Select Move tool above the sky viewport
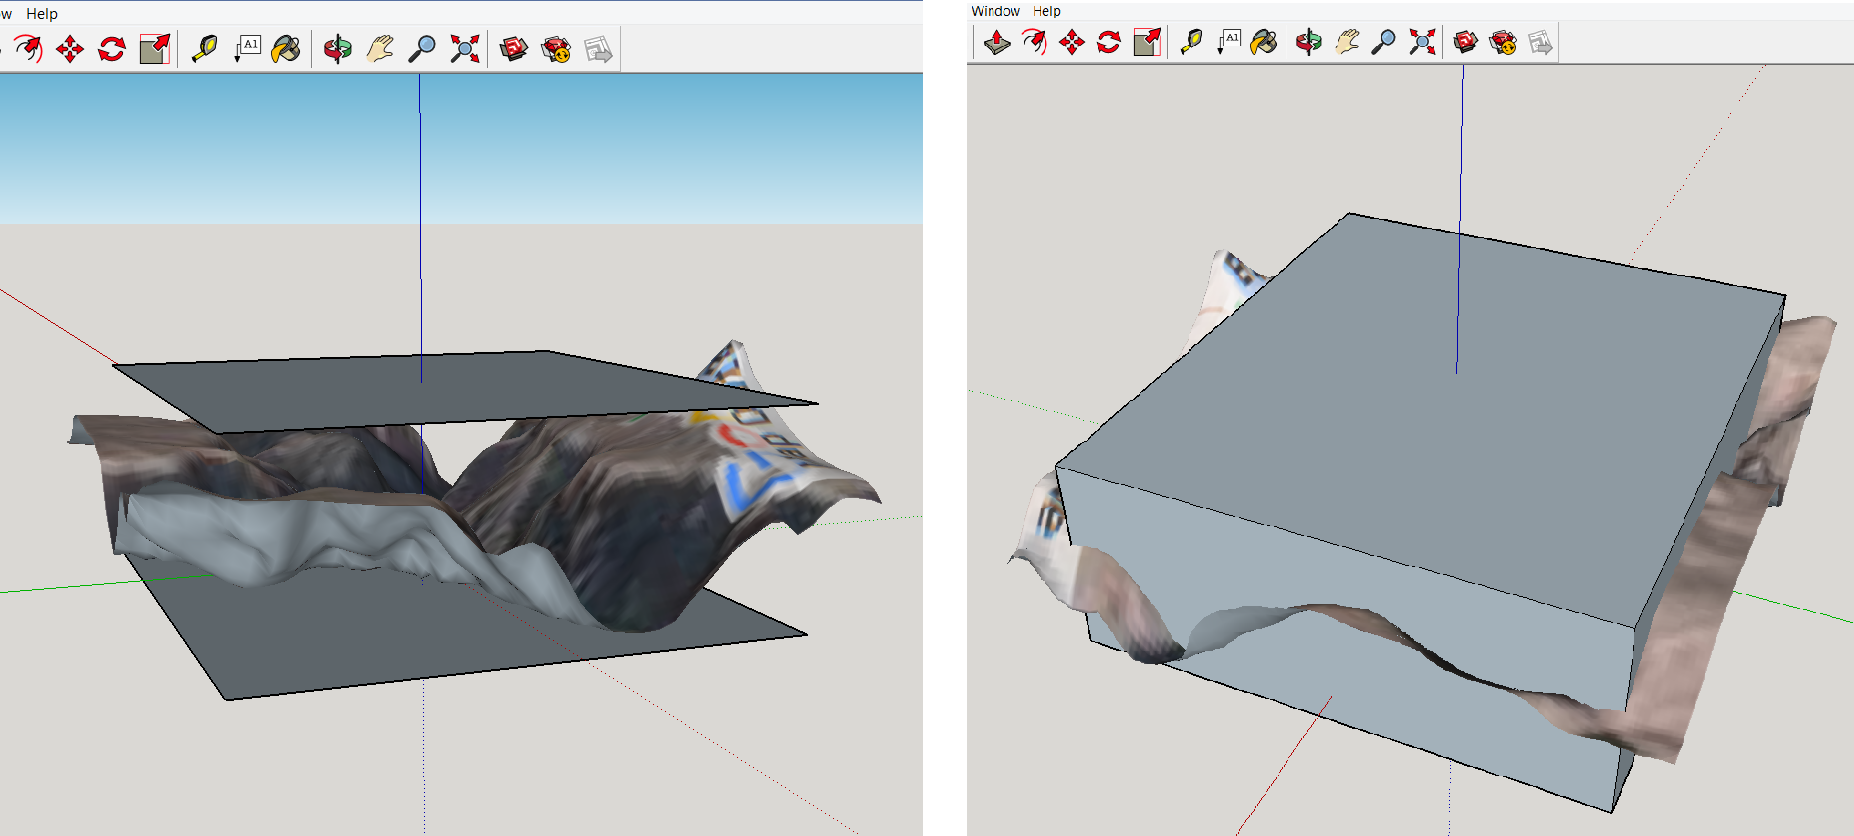Viewport: 1854px width, 836px height. point(70,49)
